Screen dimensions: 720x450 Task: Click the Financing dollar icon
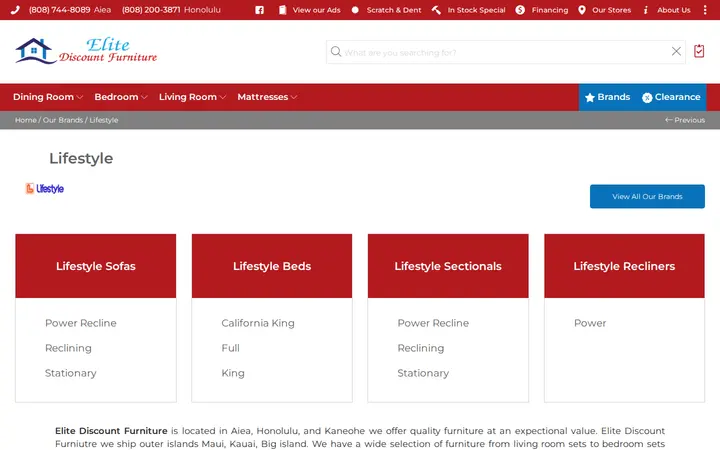pos(520,10)
